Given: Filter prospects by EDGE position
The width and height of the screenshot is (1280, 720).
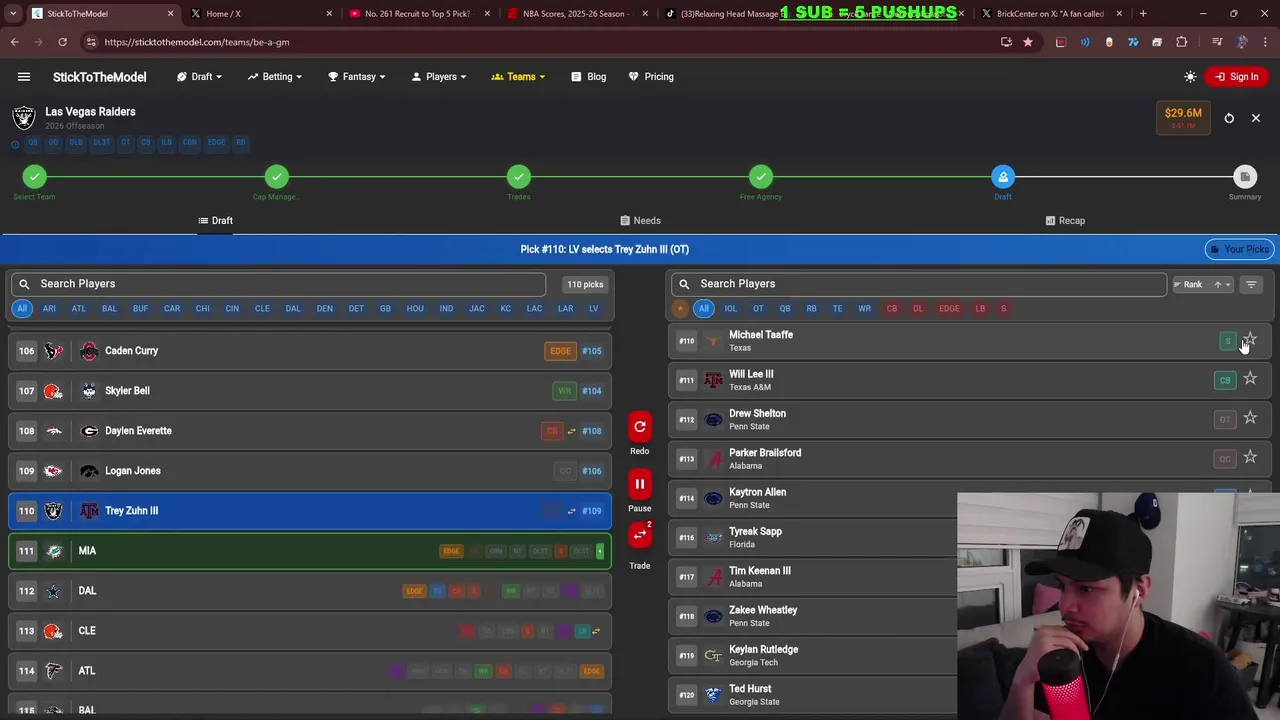Looking at the screenshot, I should (x=949, y=308).
